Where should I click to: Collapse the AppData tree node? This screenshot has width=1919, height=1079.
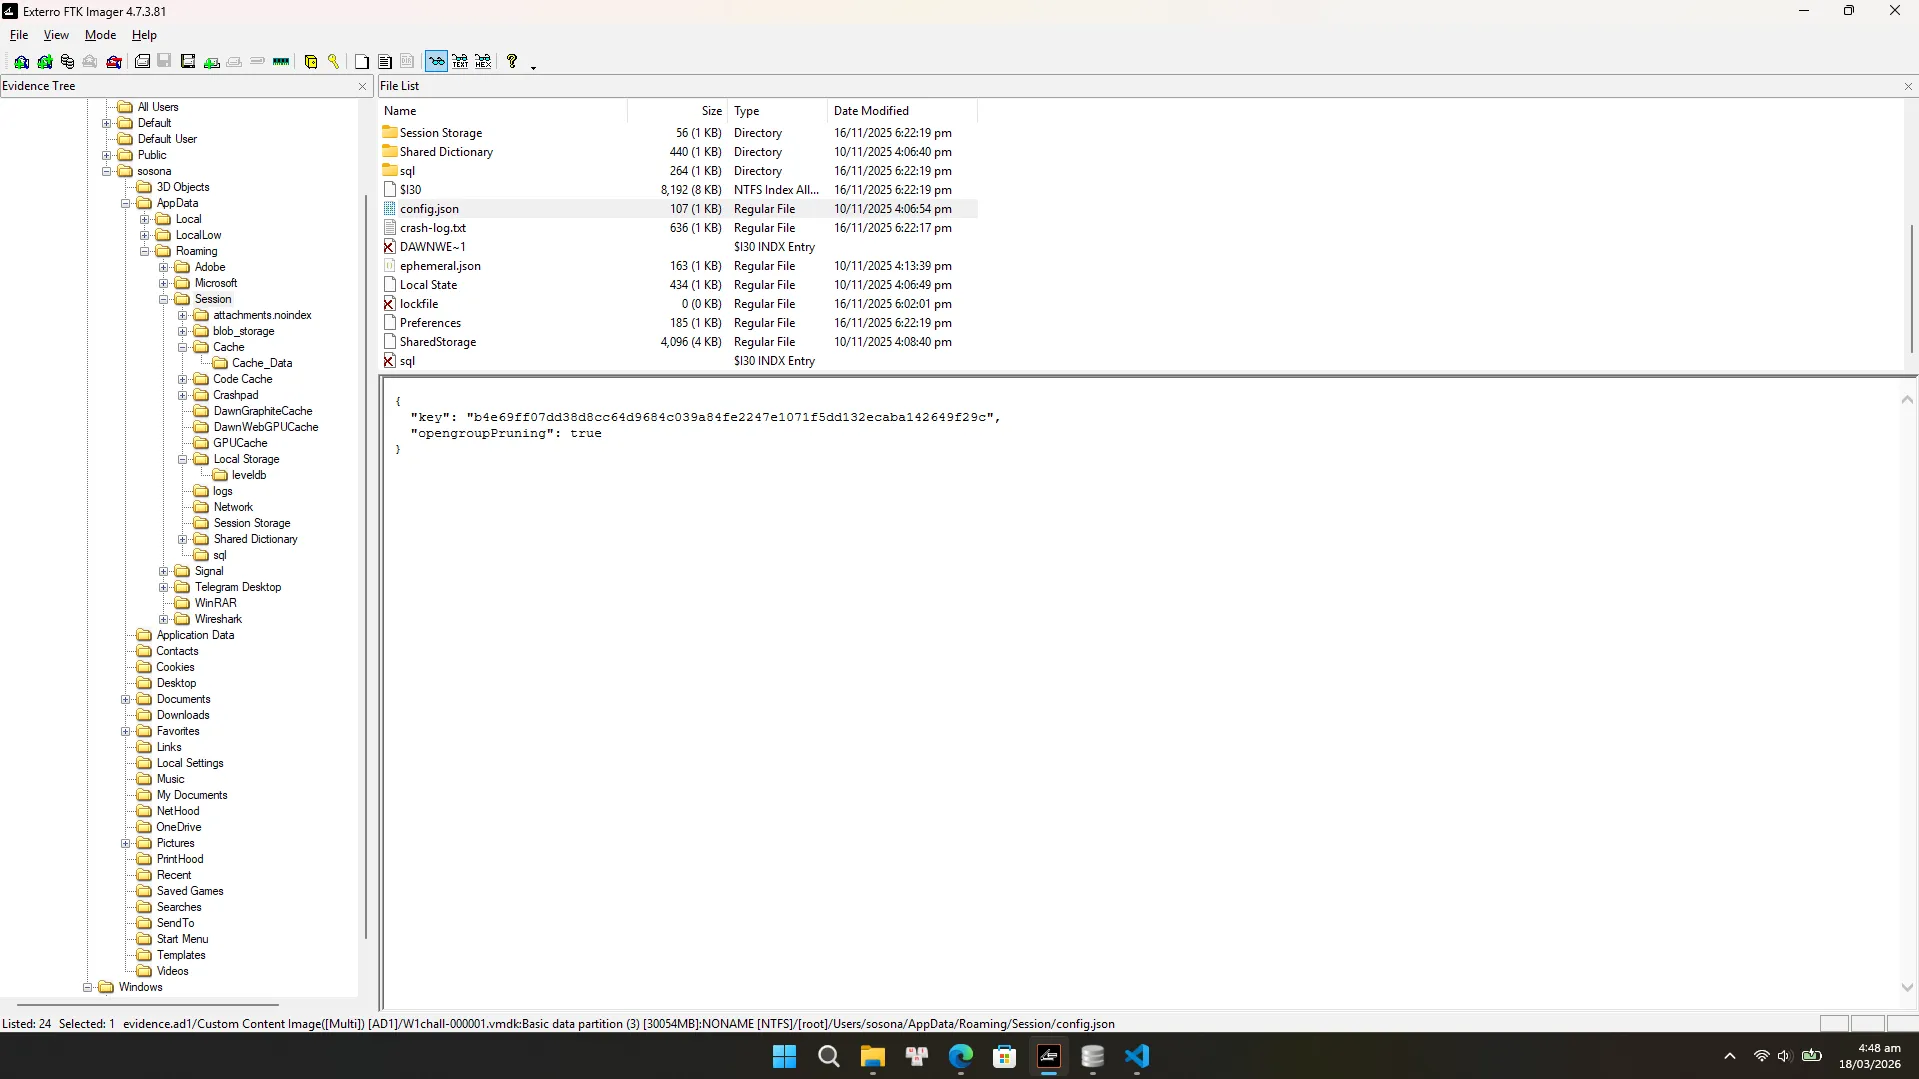point(126,203)
